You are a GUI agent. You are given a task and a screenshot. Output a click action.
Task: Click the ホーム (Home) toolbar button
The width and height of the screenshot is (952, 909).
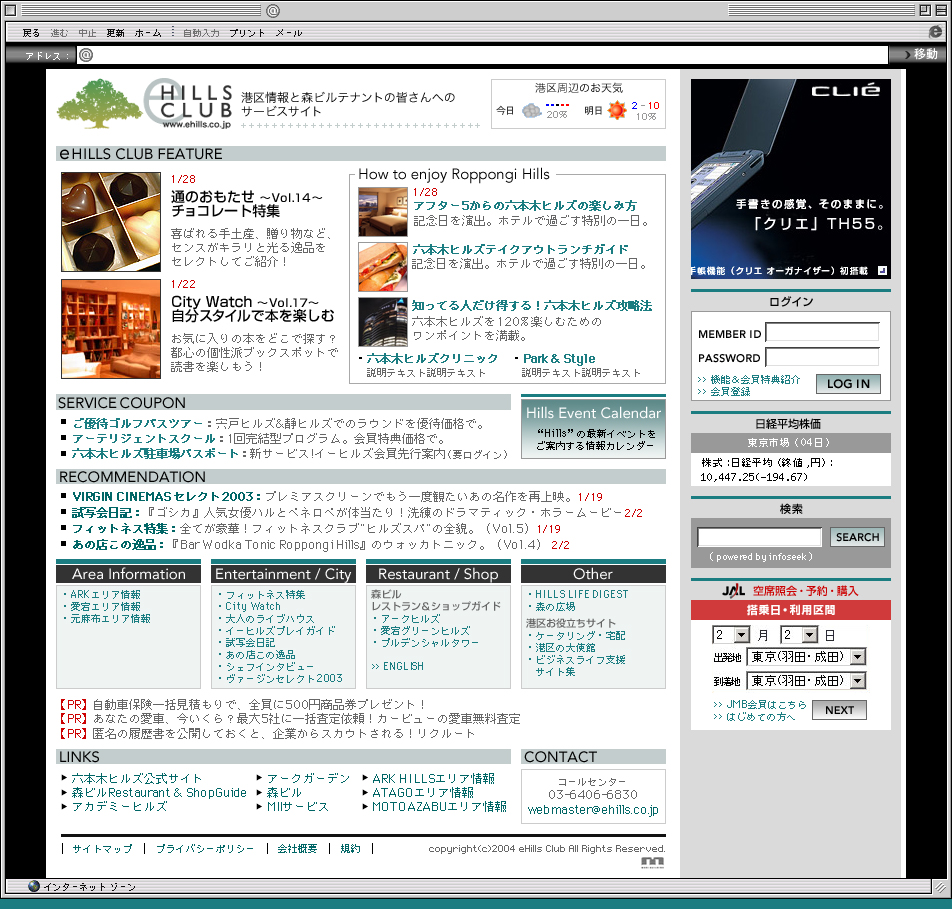(148, 33)
